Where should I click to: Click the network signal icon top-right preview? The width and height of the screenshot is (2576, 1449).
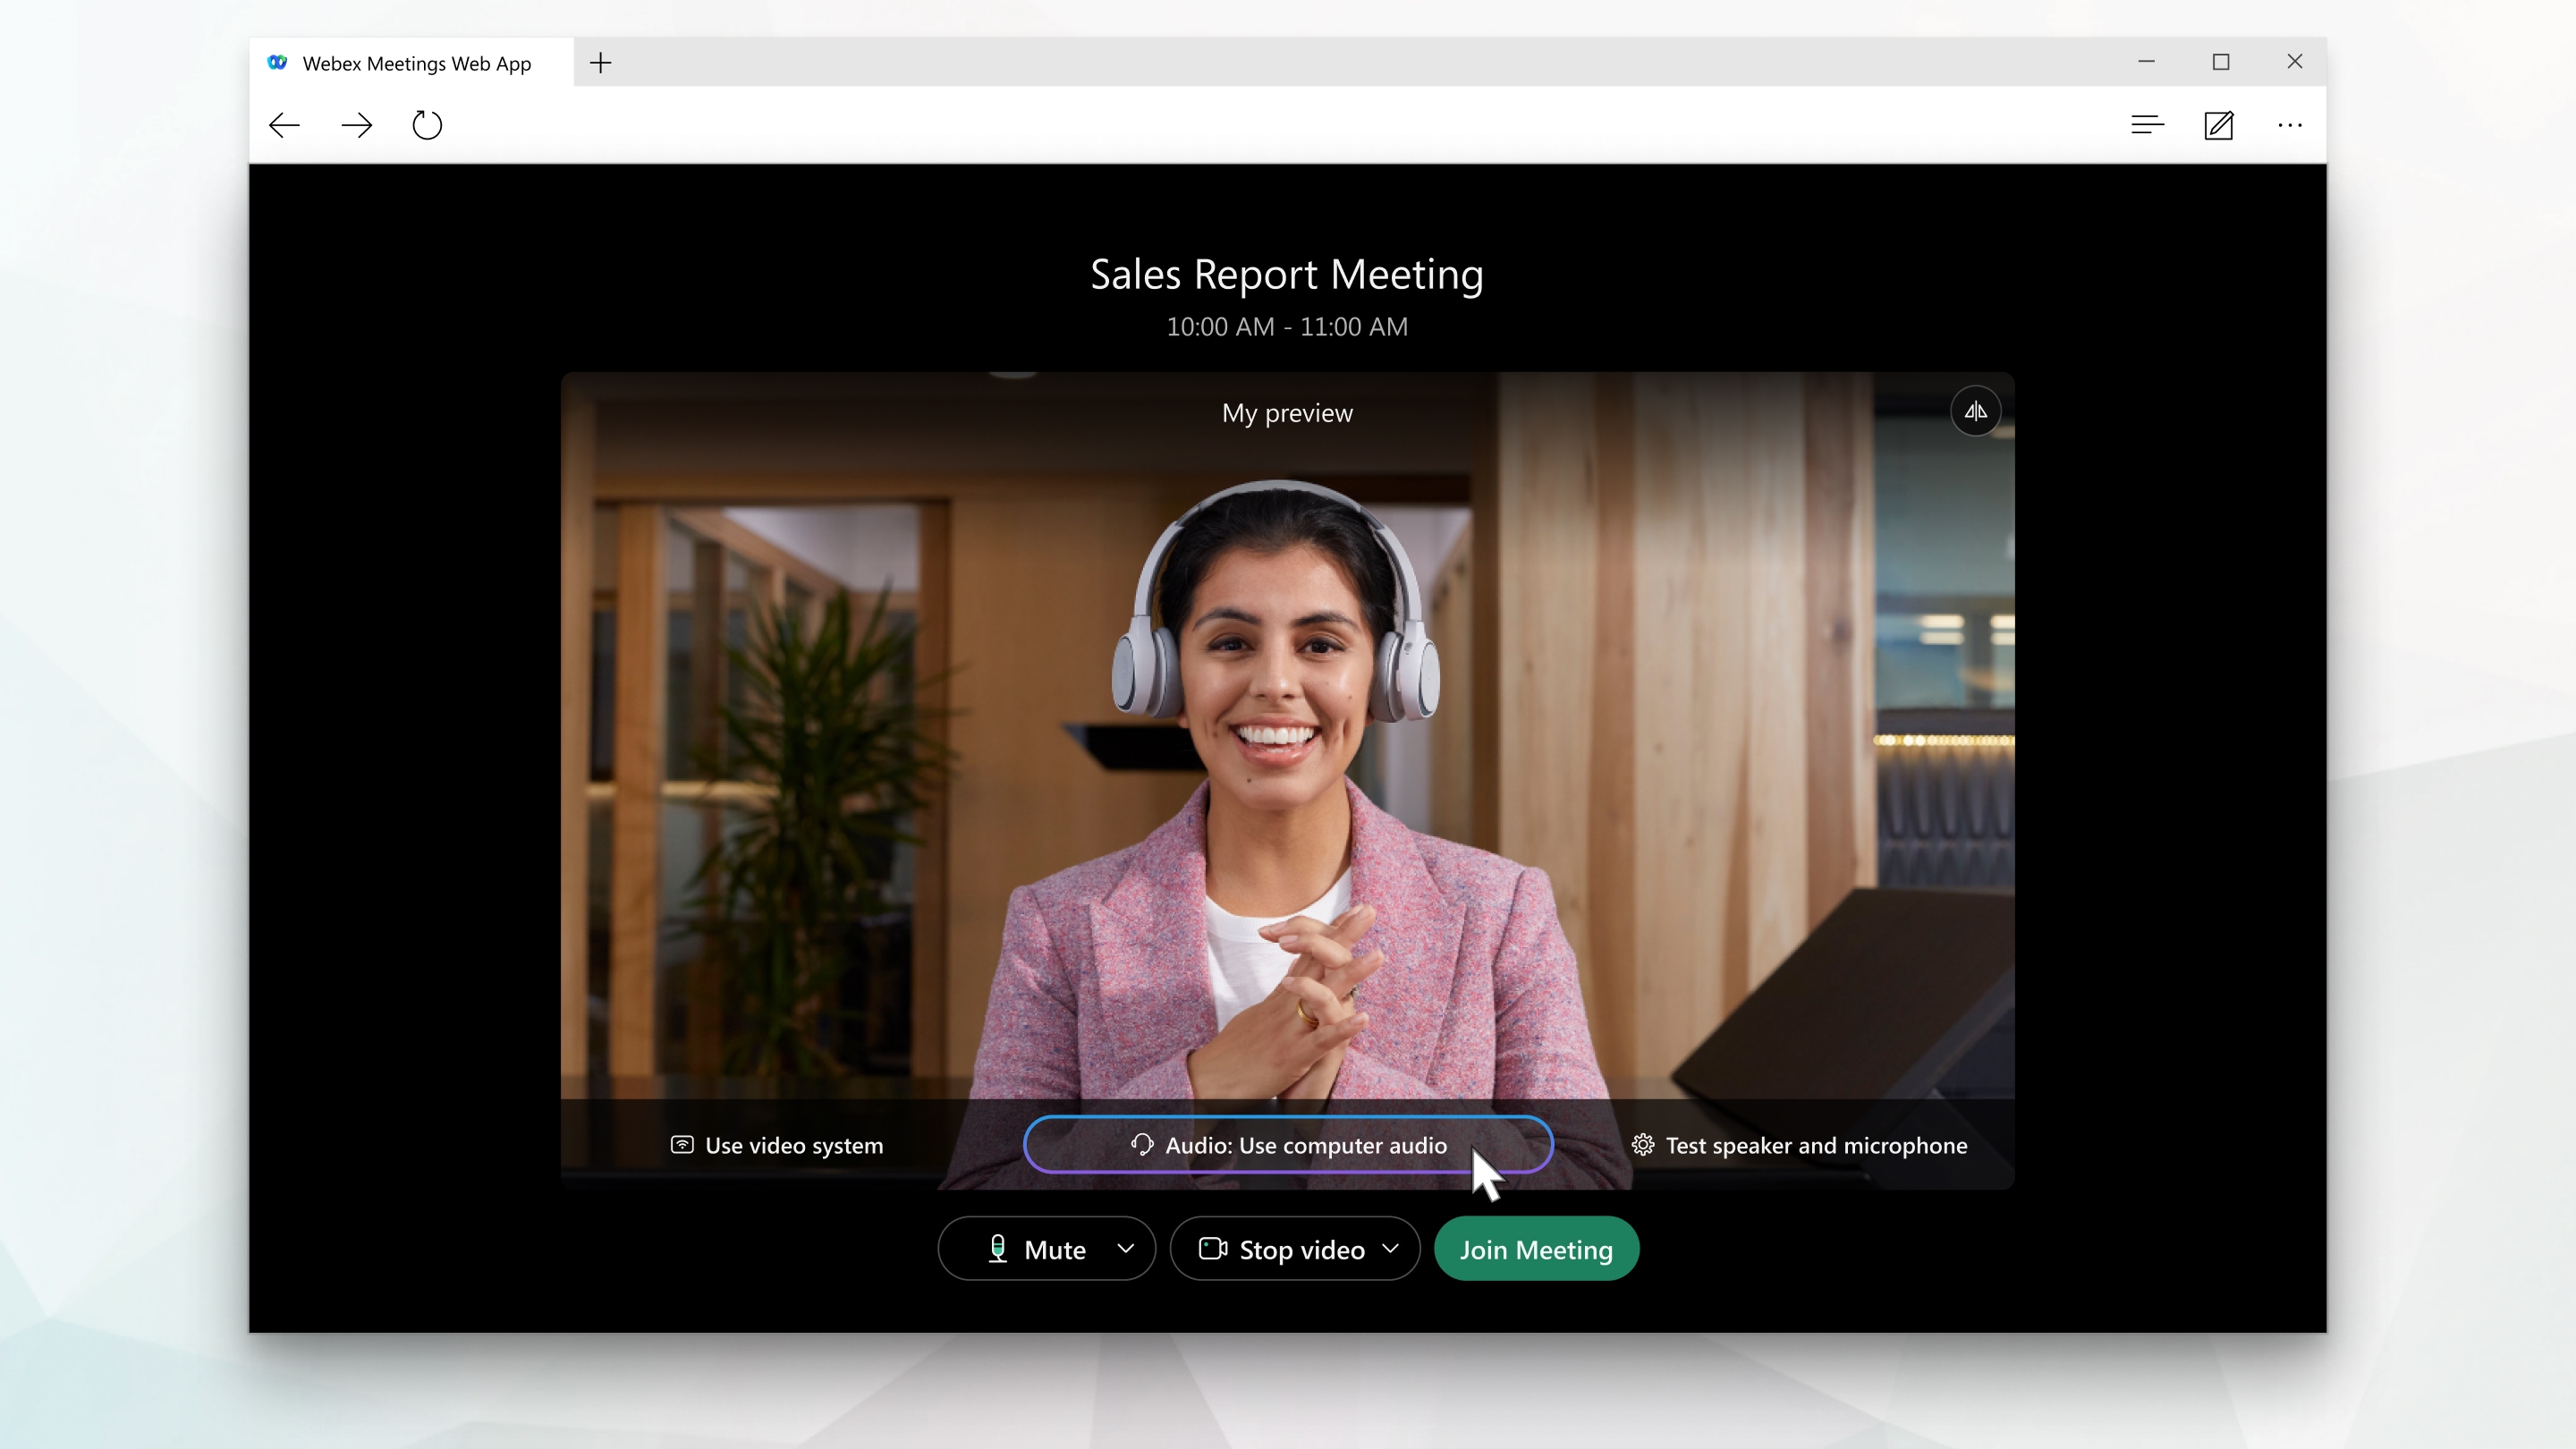pos(1976,411)
